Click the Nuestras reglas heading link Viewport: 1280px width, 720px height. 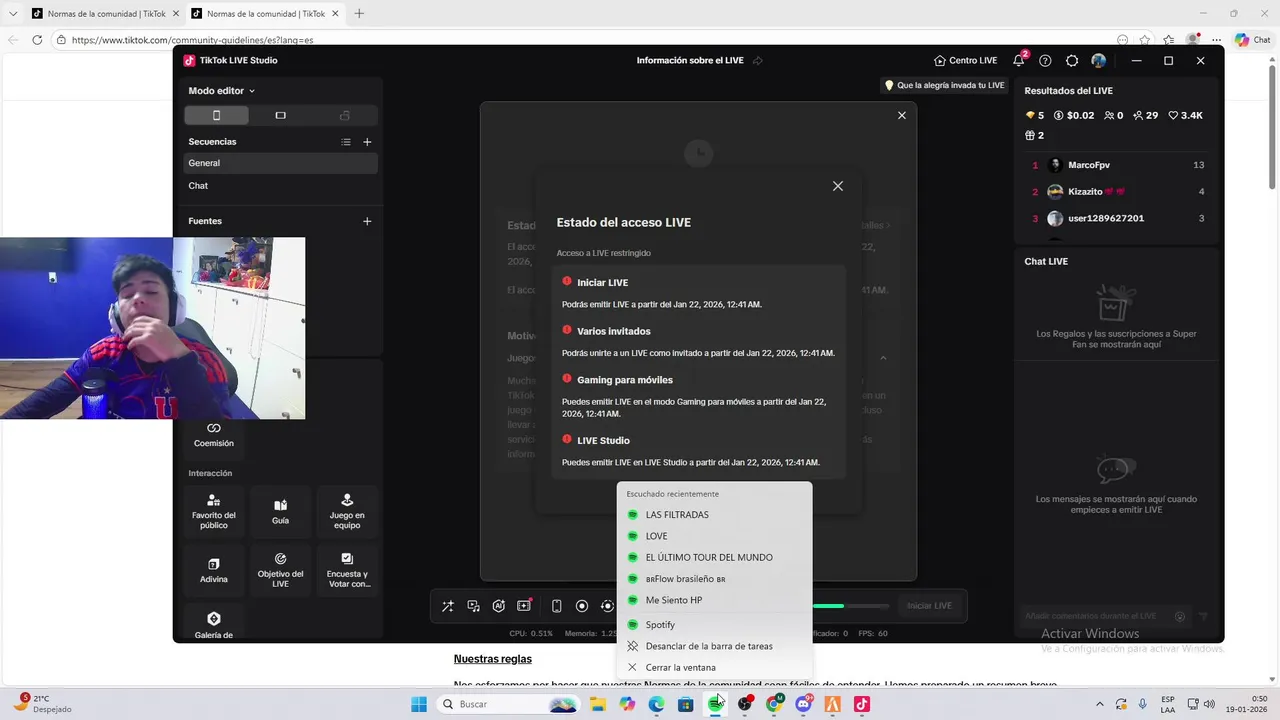tap(493, 659)
